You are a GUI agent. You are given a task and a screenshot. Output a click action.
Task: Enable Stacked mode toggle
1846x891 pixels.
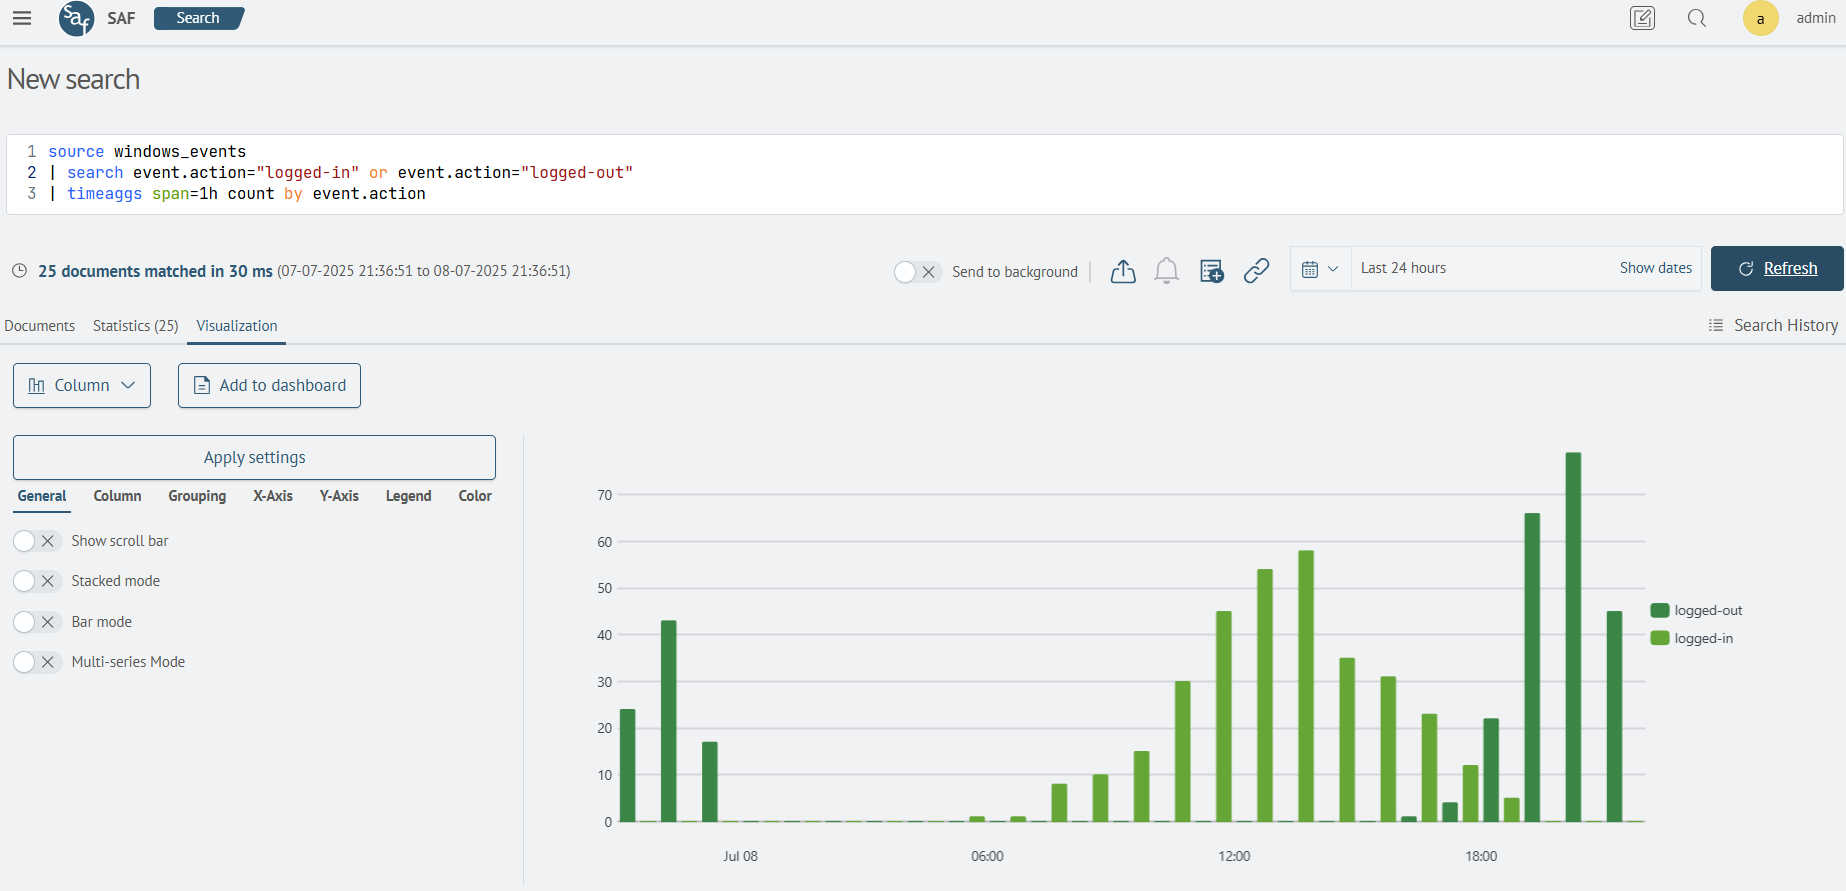[37, 581]
